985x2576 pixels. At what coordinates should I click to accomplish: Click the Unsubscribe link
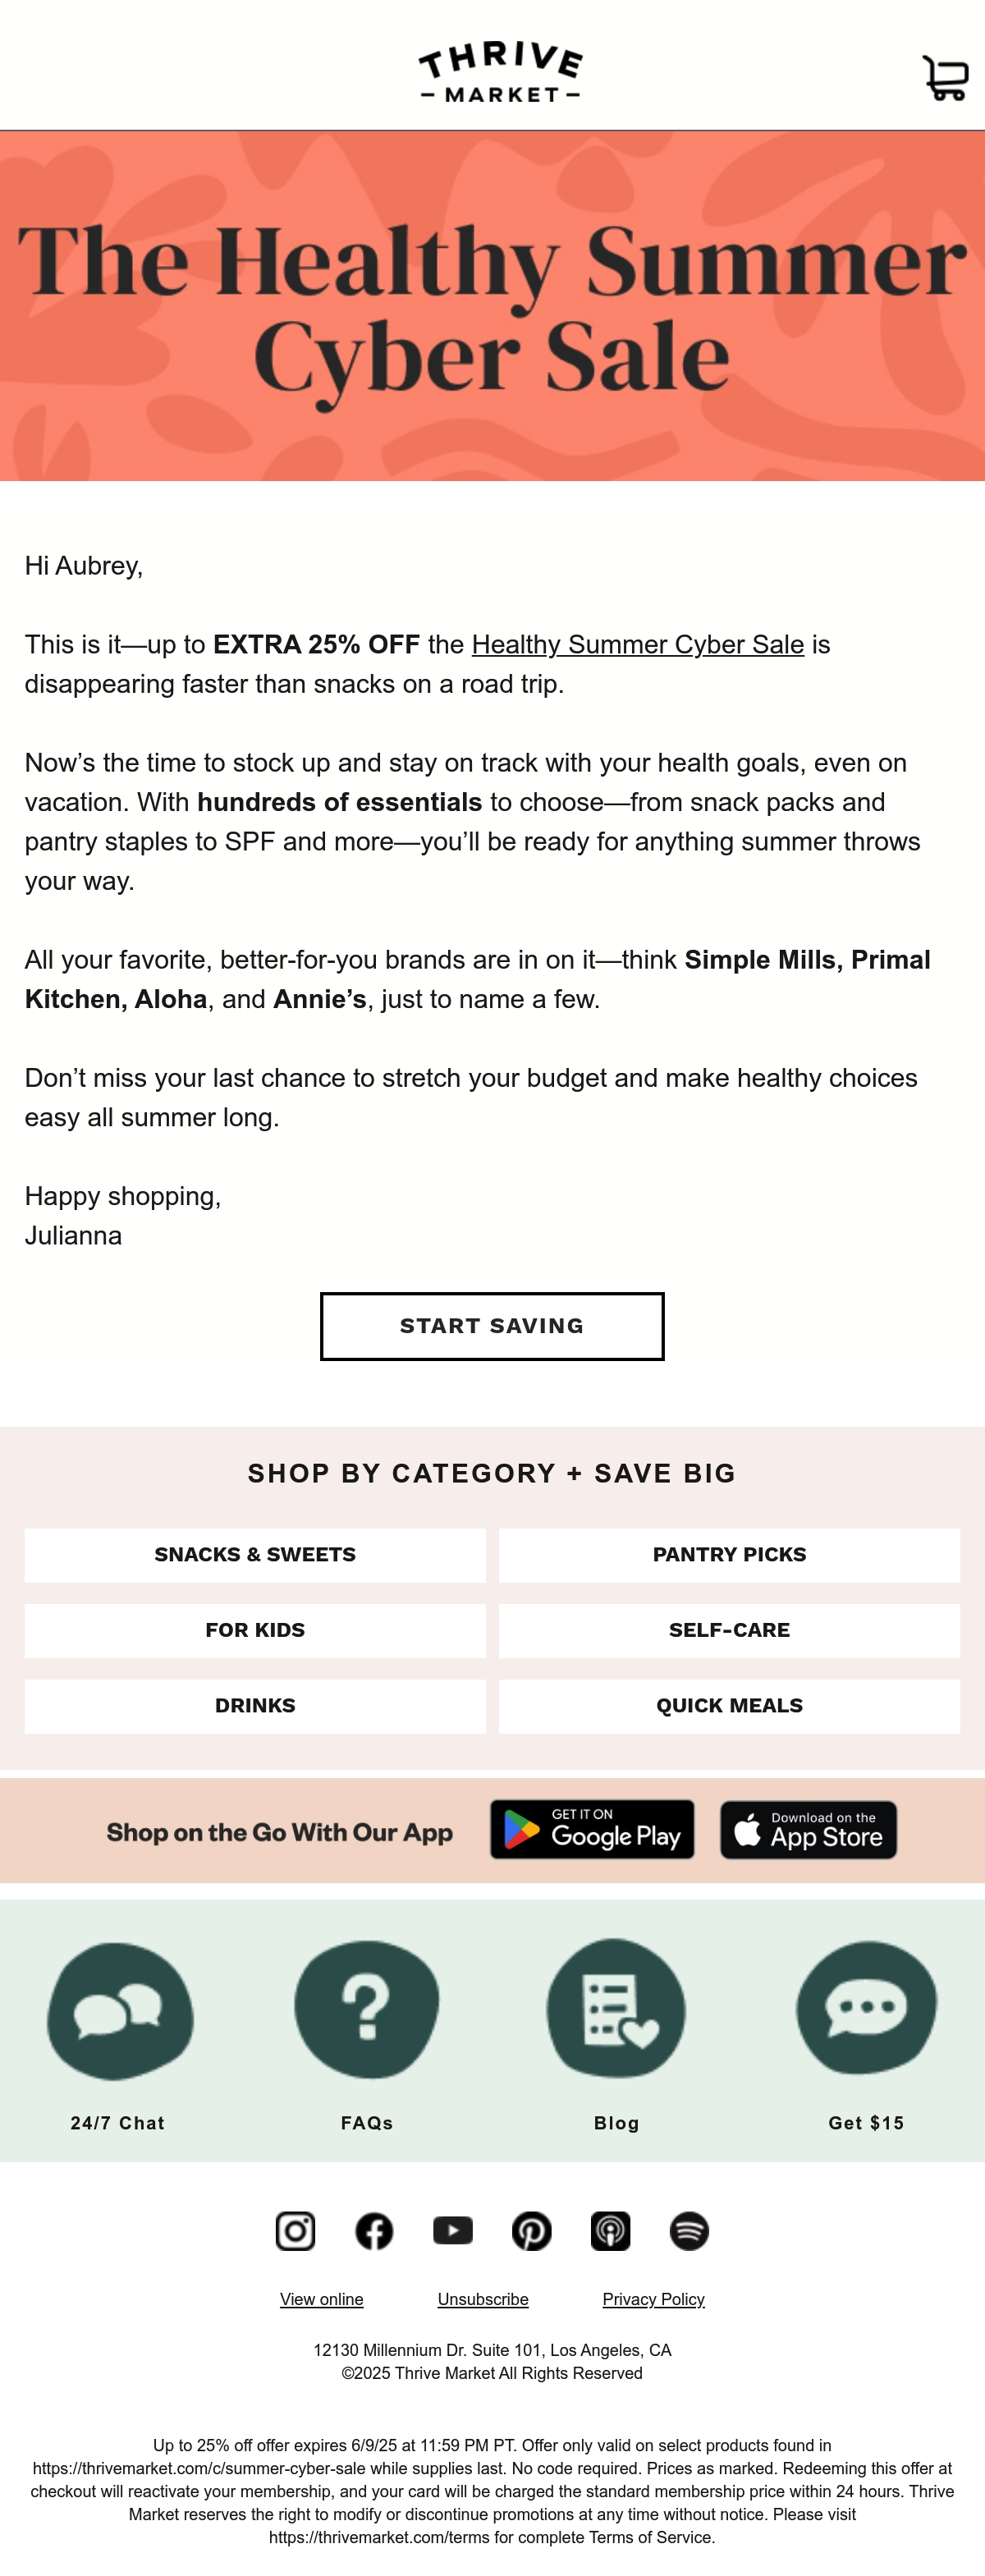[483, 2299]
